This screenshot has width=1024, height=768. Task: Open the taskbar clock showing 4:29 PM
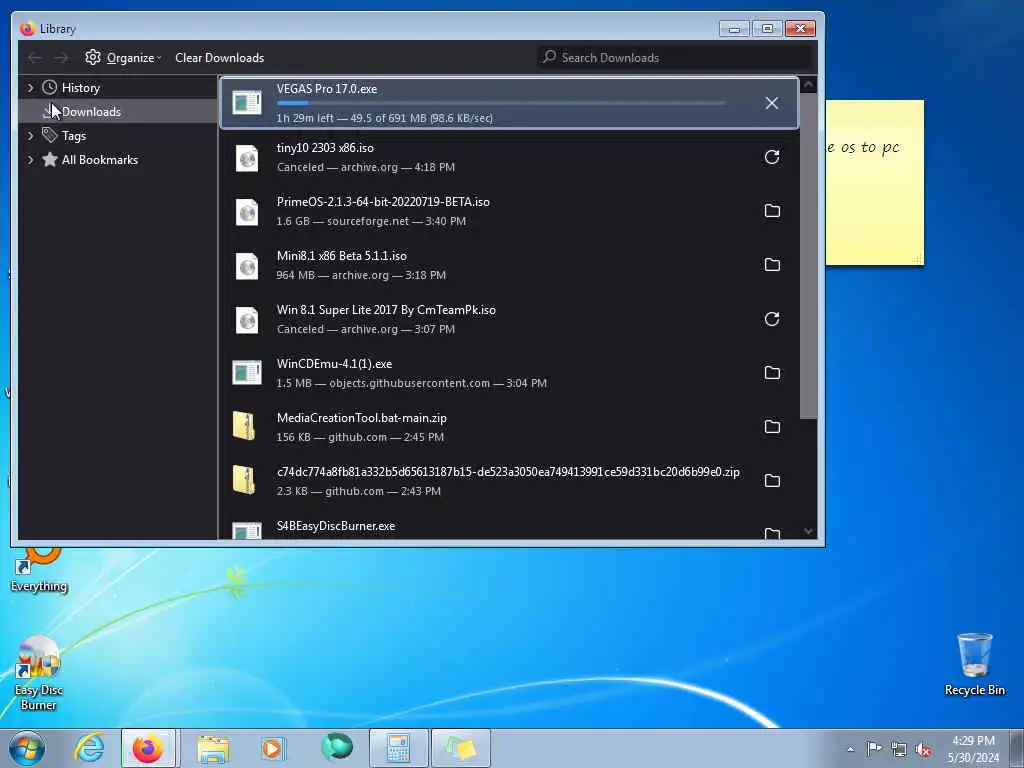[x=973, y=748]
